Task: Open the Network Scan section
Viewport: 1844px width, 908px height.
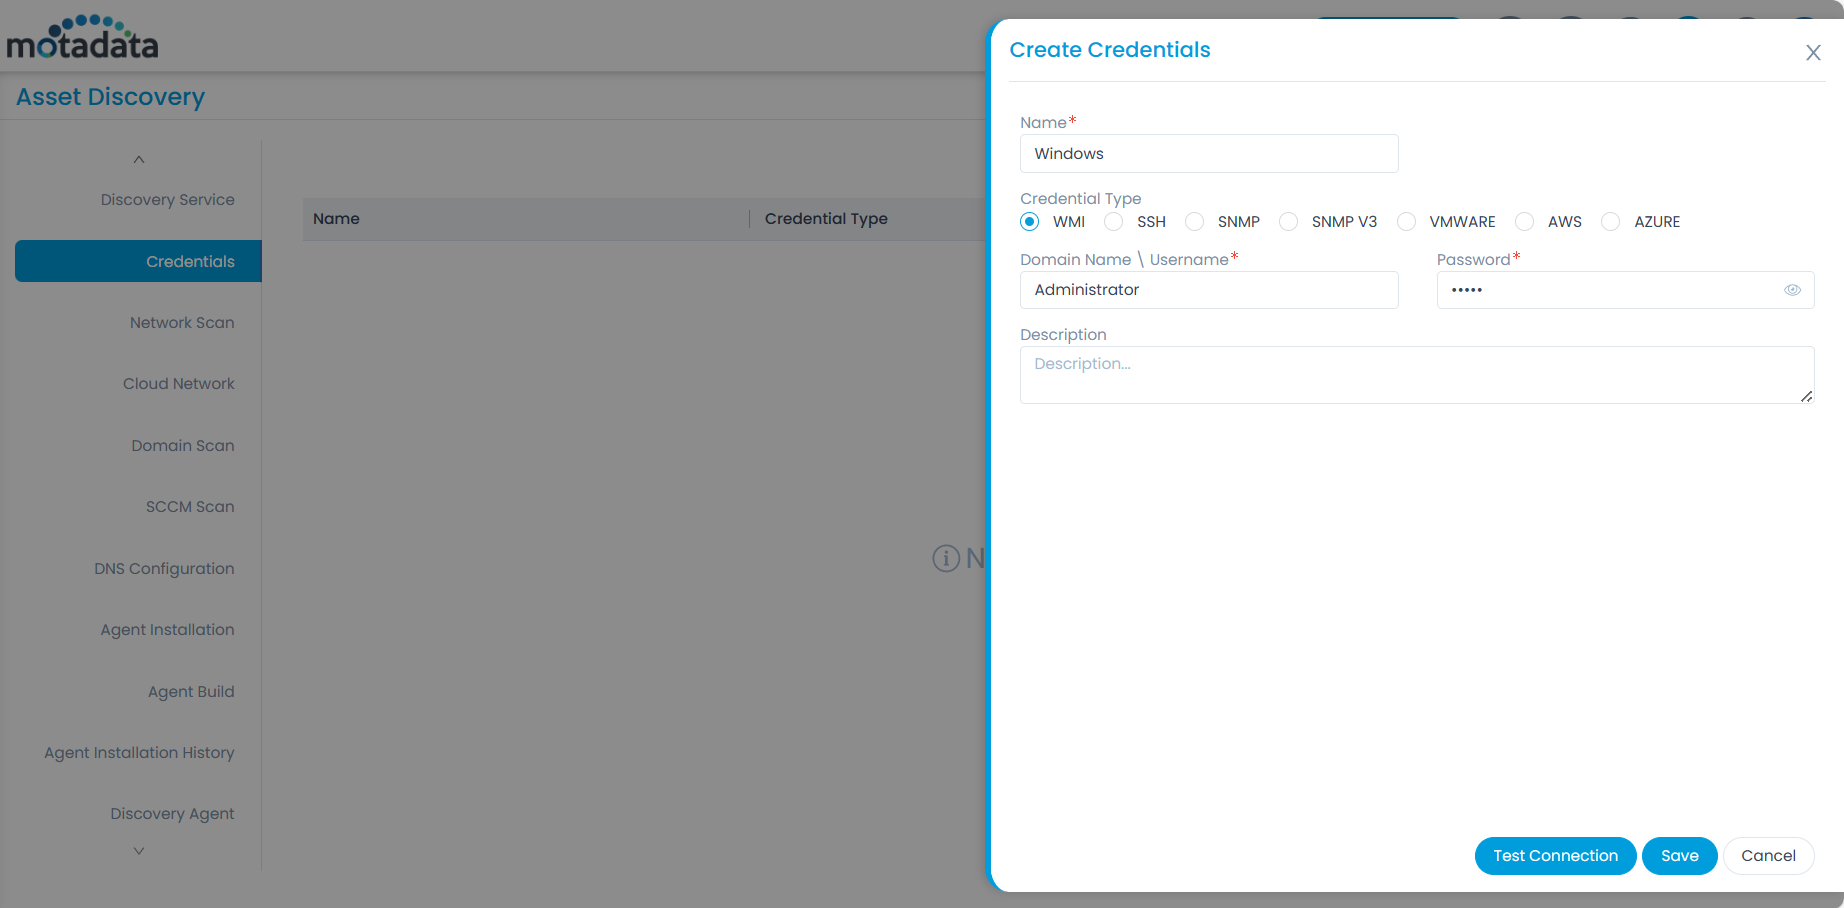Action: pyautogui.click(x=182, y=323)
